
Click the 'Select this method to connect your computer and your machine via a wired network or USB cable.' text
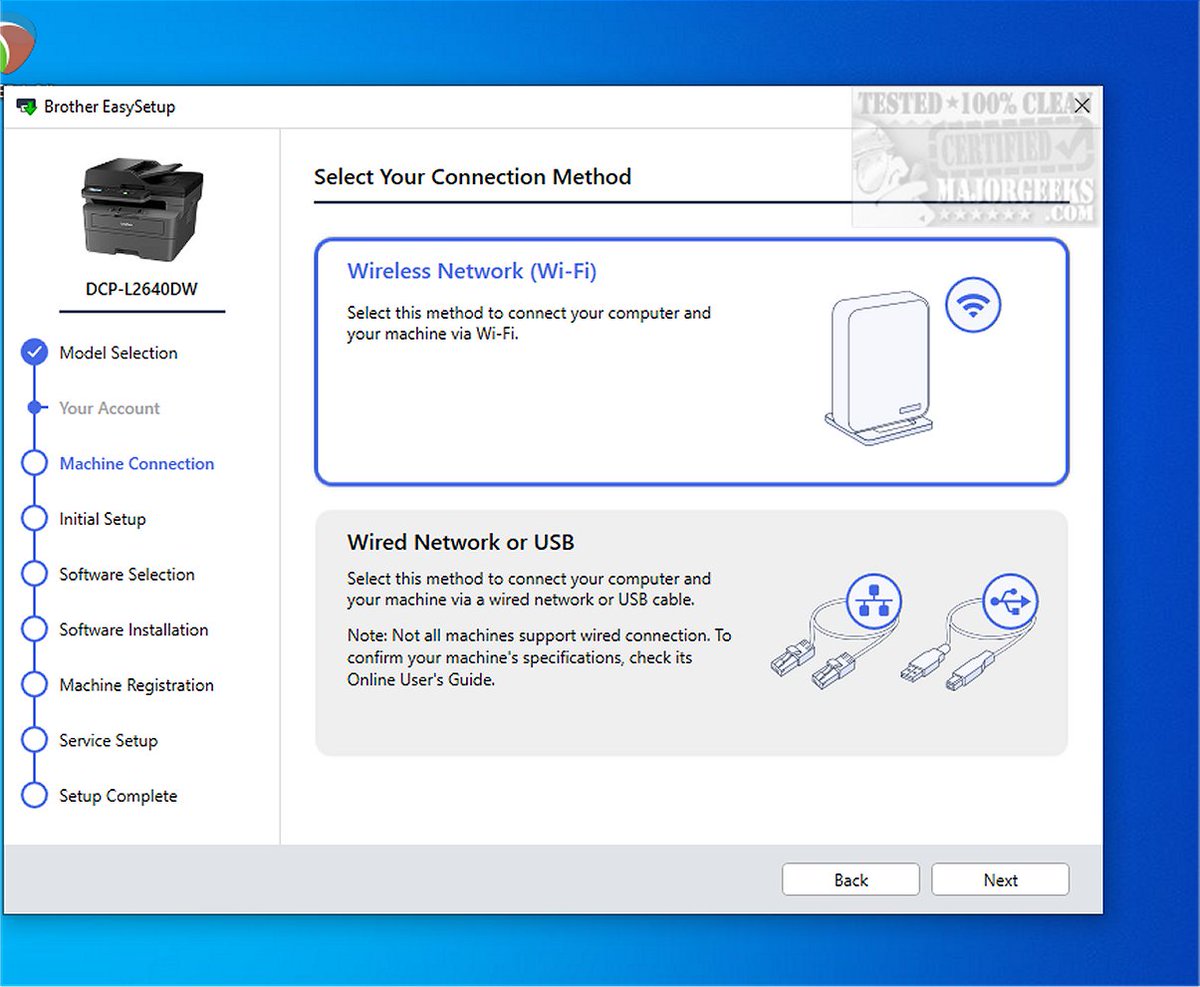click(529, 589)
